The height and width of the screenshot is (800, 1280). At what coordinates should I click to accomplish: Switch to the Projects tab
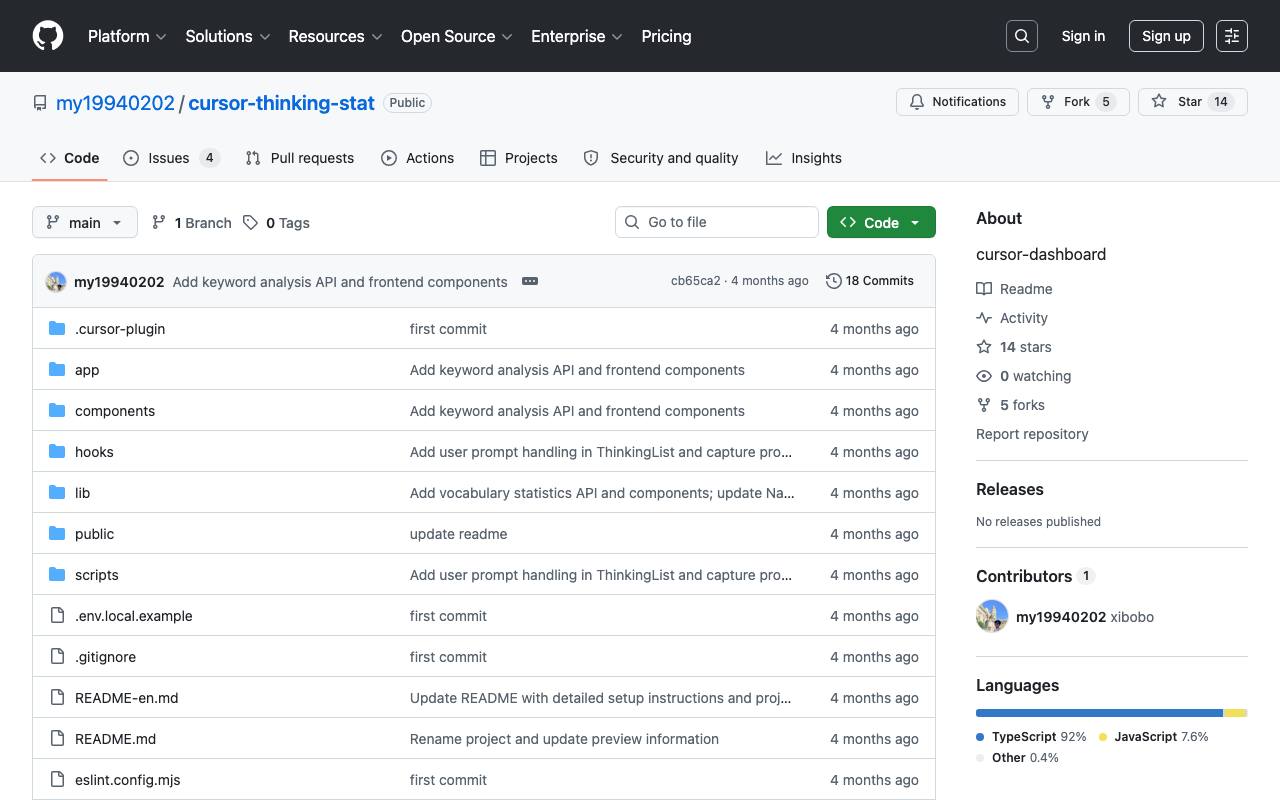519,158
